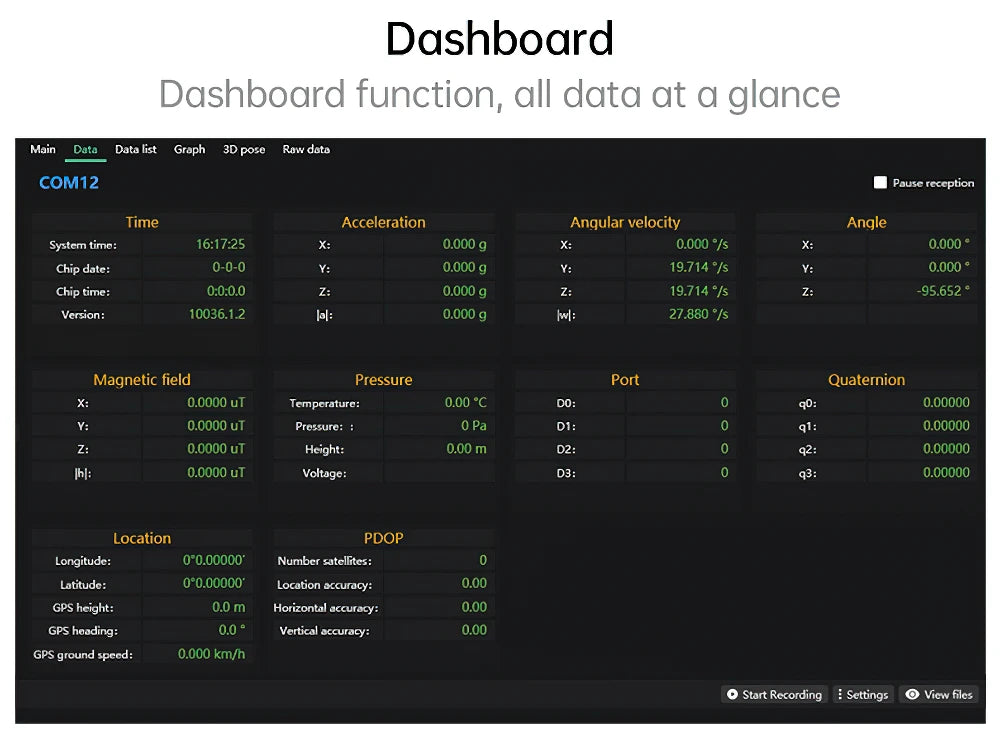Screen dimensions: 1000x735
Task: Select the Chip date value 0-0-0
Action: [x=228, y=267]
